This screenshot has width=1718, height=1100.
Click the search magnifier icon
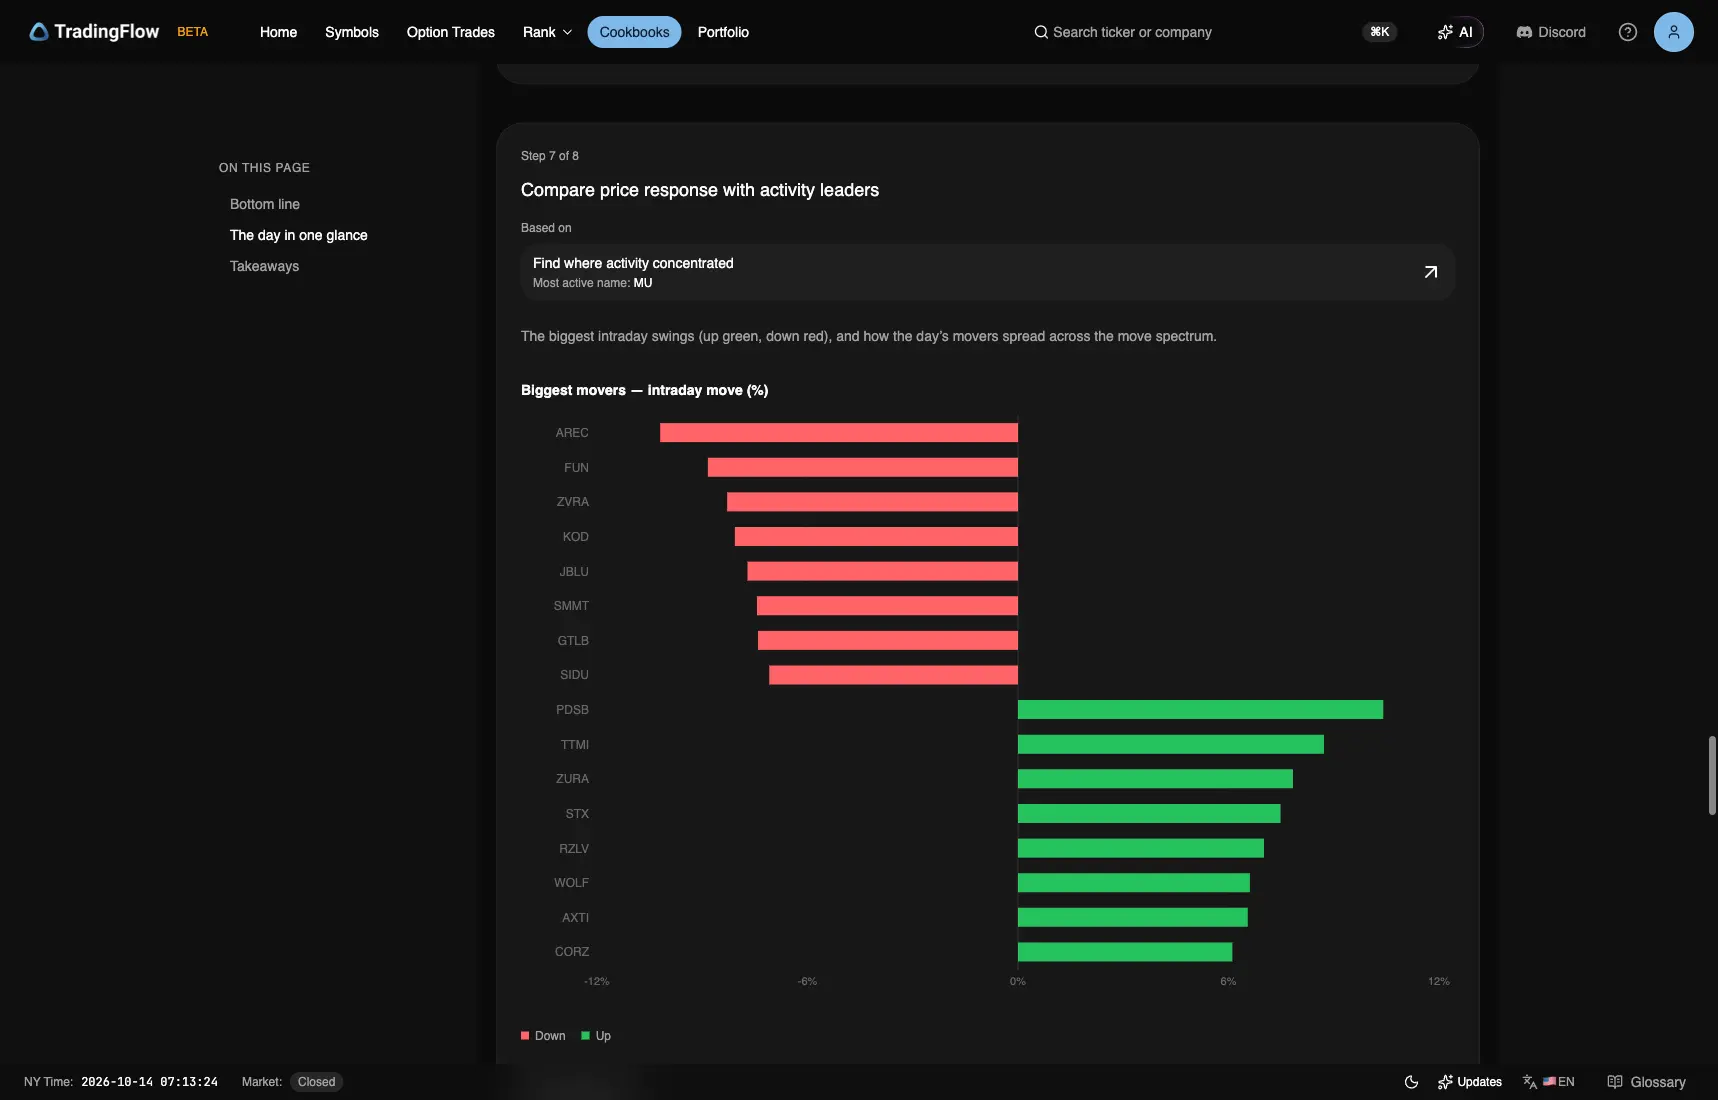click(1041, 32)
